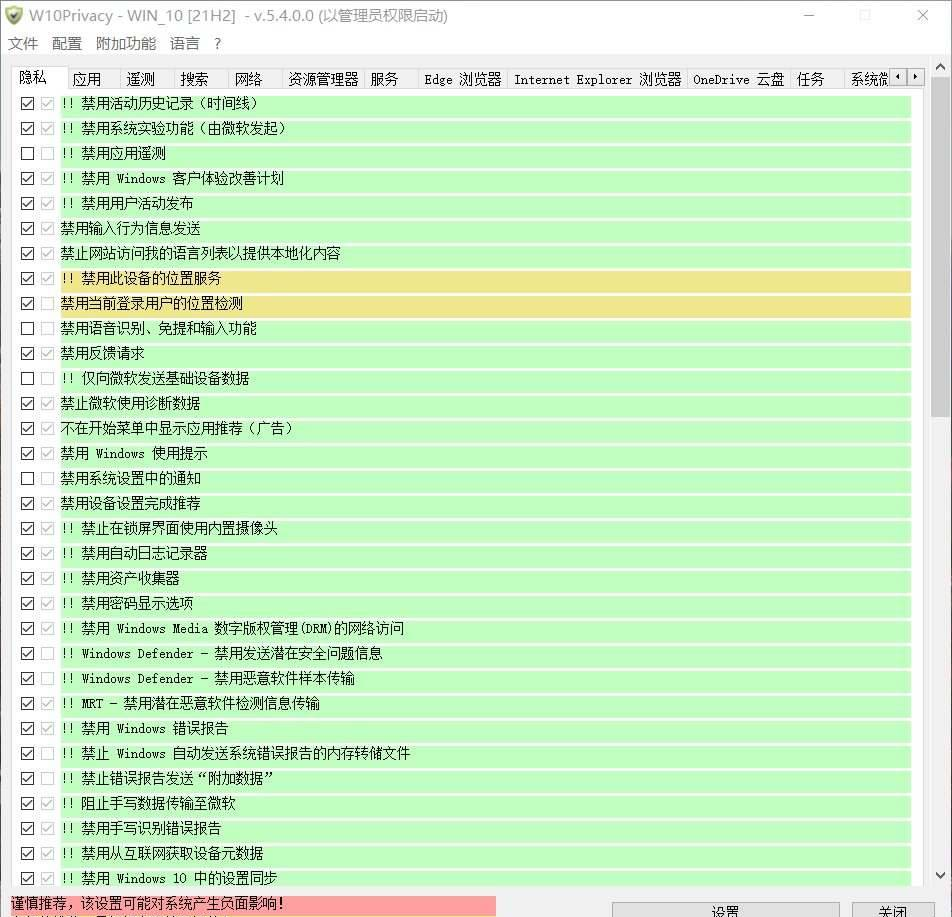952x917 pixels.
Task: Toggle 禁用 Windows 使用提示 checkbox
Action: pos(27,454)
